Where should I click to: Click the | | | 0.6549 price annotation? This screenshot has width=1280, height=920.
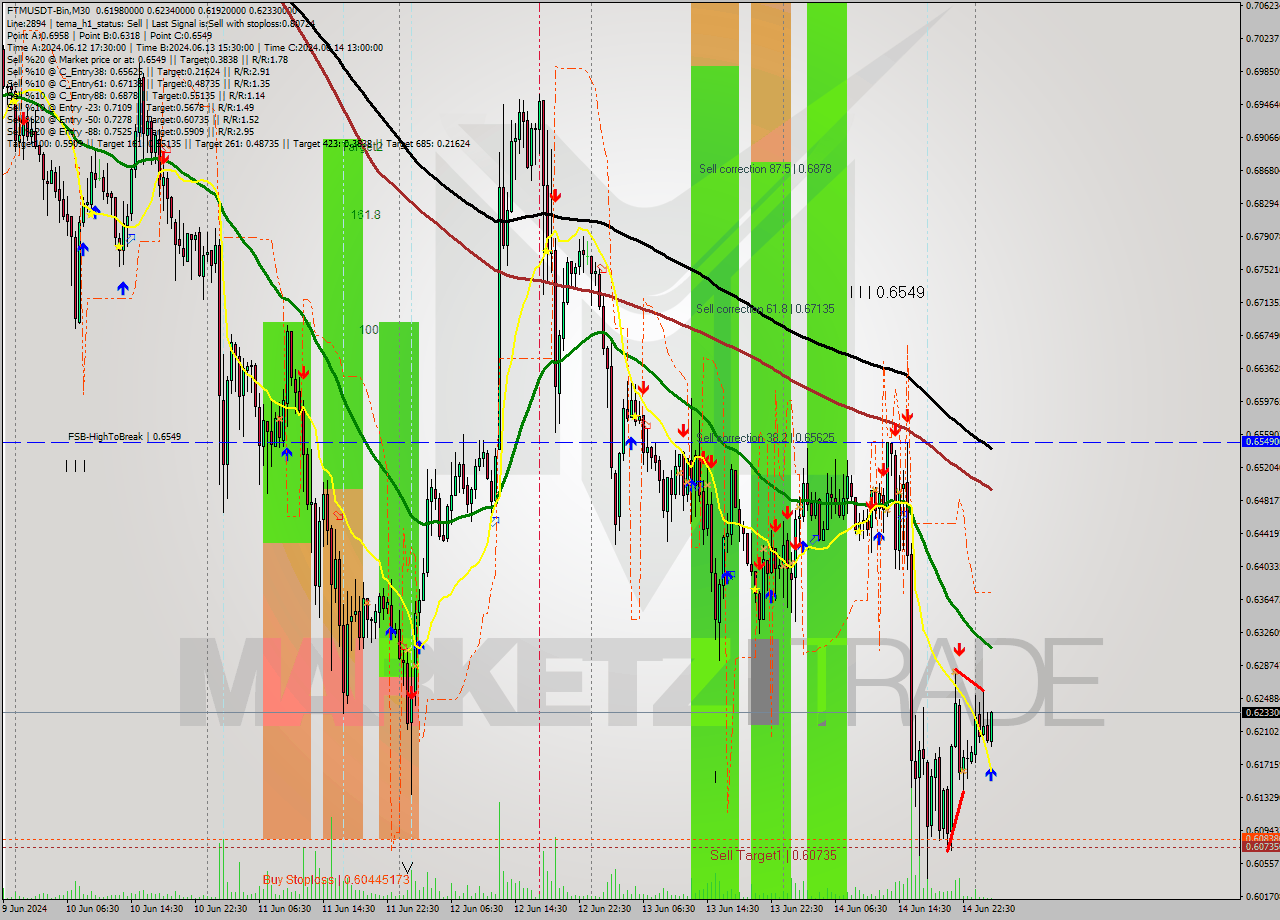pos(887,292)
